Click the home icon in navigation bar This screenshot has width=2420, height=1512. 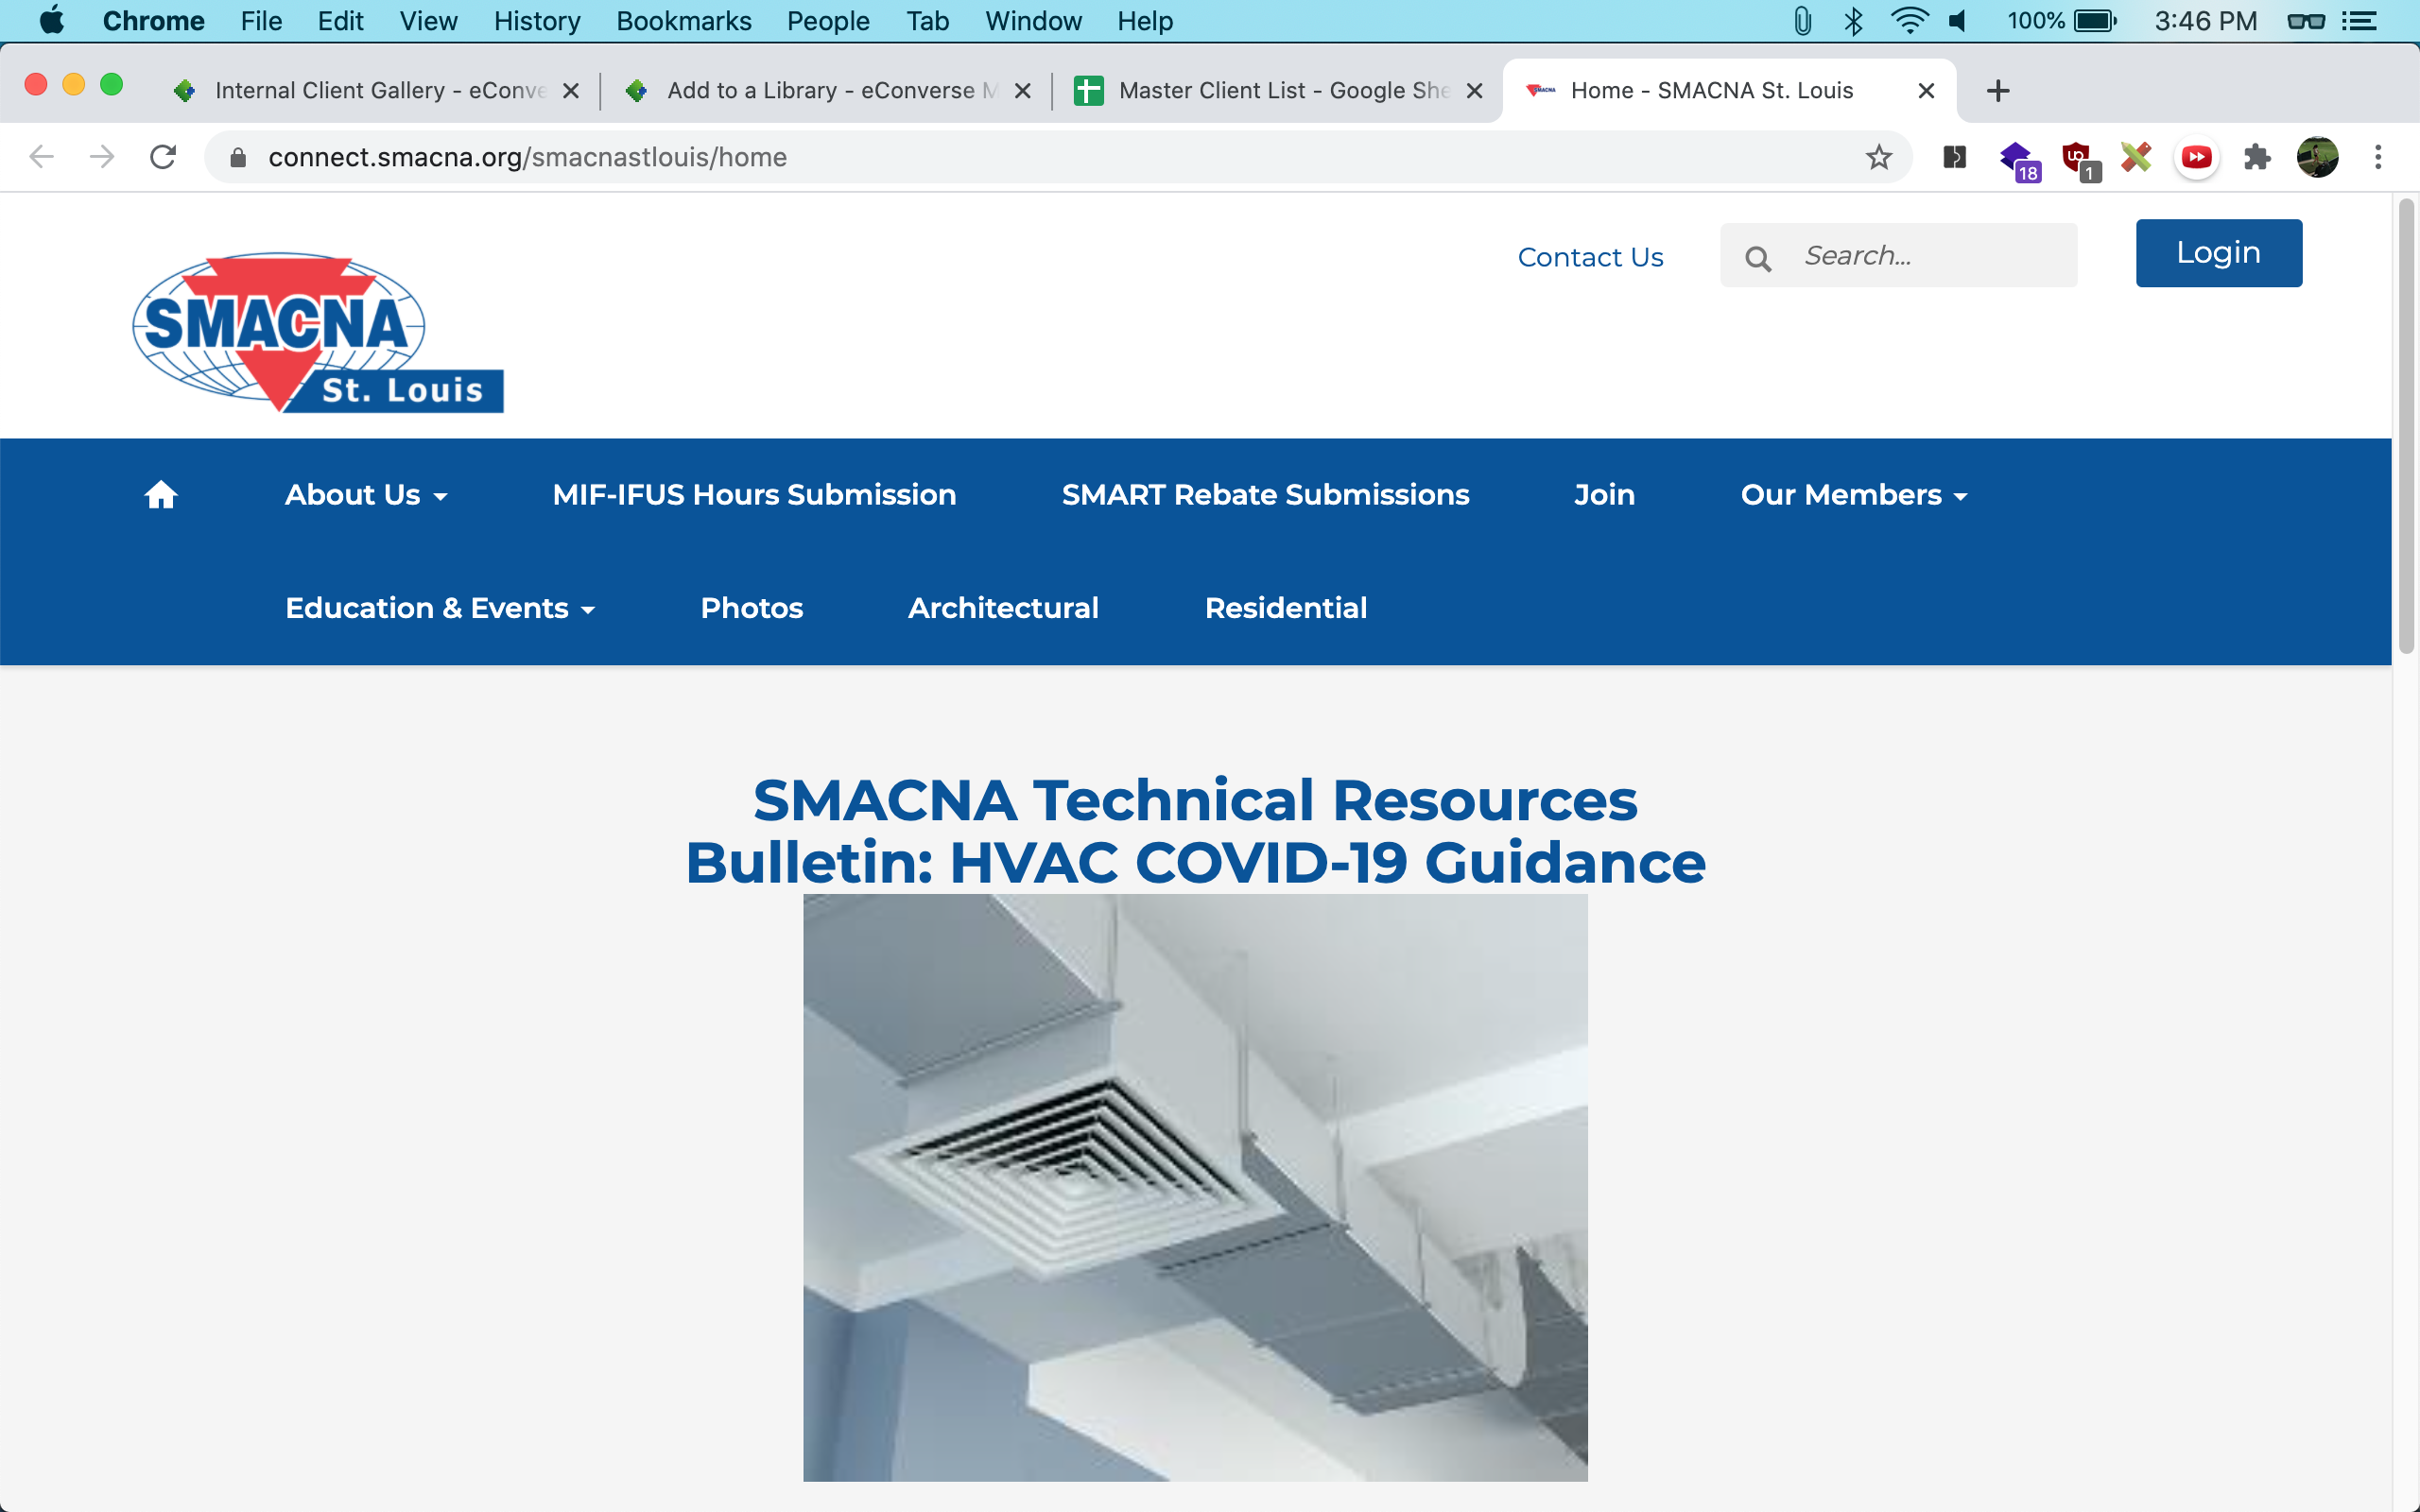(160, 495)
